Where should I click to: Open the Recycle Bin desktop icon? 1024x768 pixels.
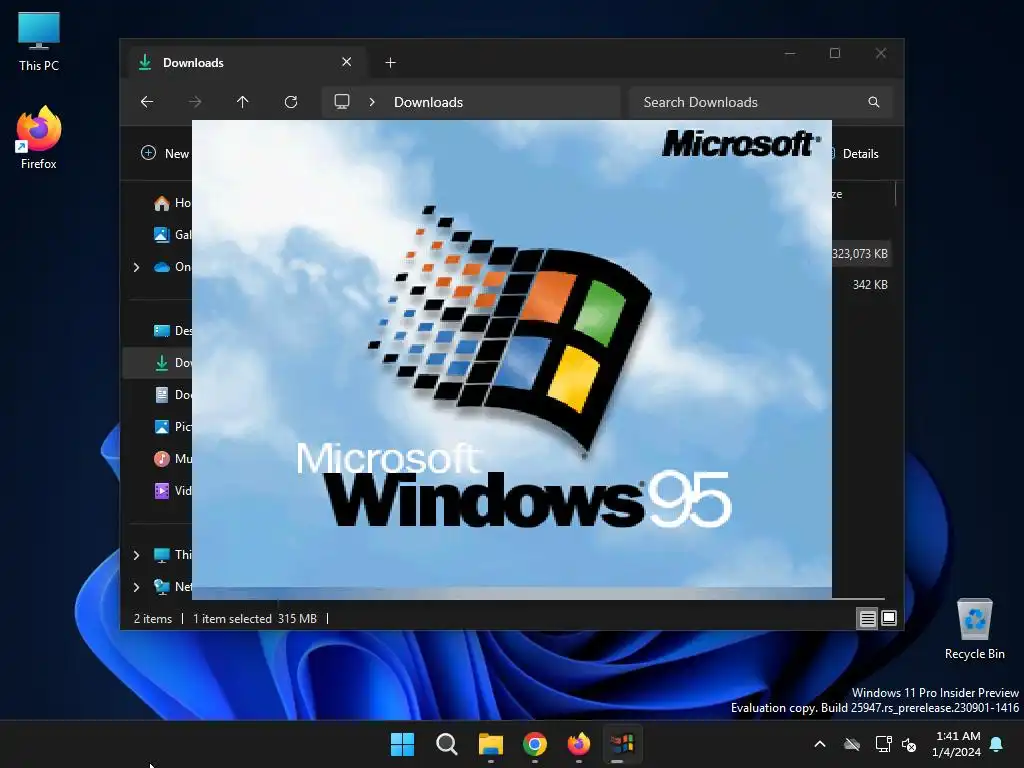pyautogui.click(x=974, y=629)
